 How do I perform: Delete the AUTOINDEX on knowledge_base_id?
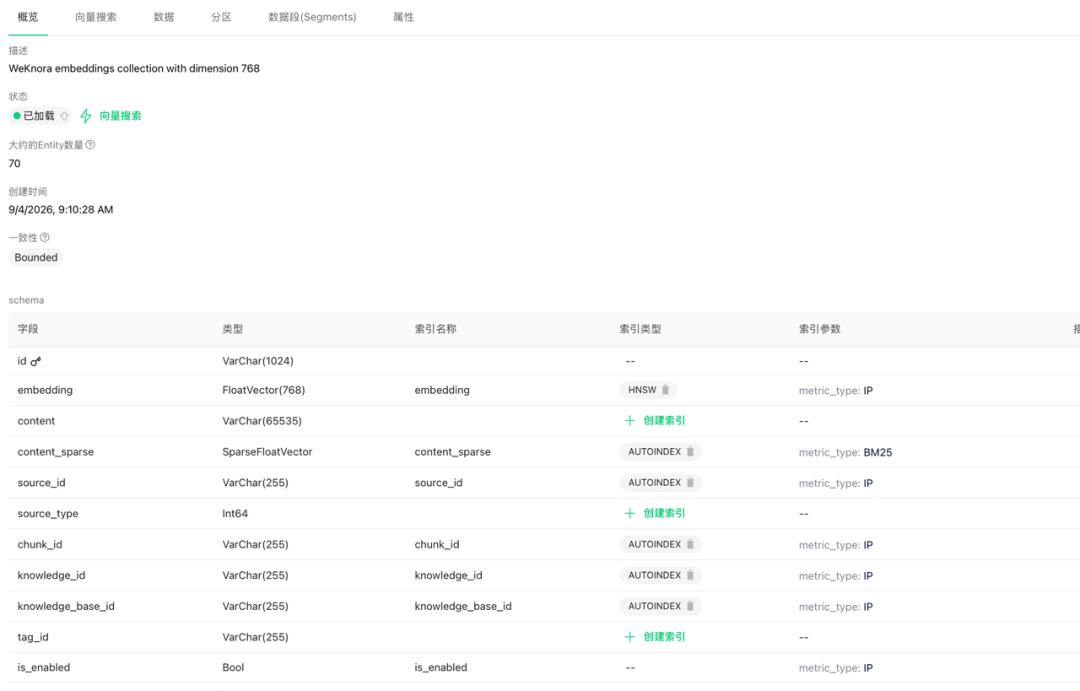click(690, 606)
